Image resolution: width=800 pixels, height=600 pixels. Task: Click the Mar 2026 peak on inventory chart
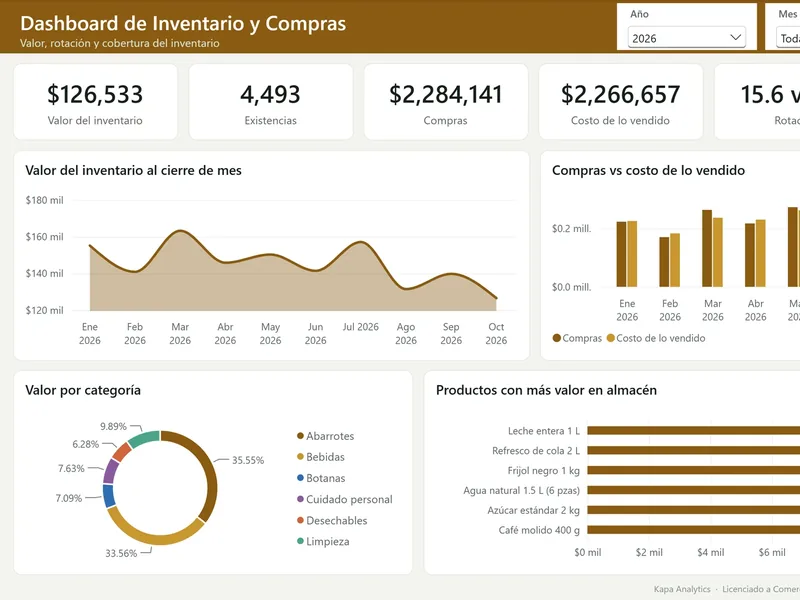(x=180, y=231)
